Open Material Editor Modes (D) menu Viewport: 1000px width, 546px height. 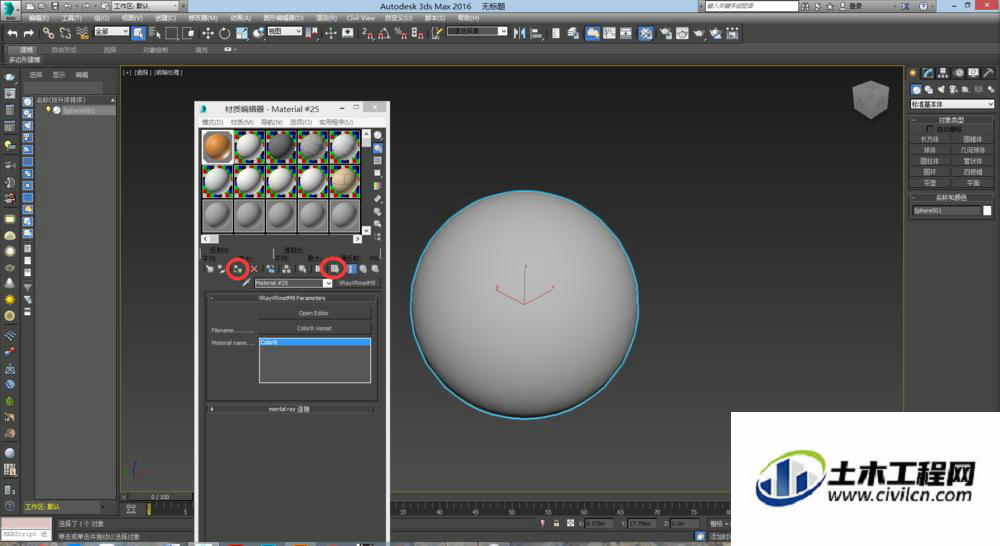[212, 122]
